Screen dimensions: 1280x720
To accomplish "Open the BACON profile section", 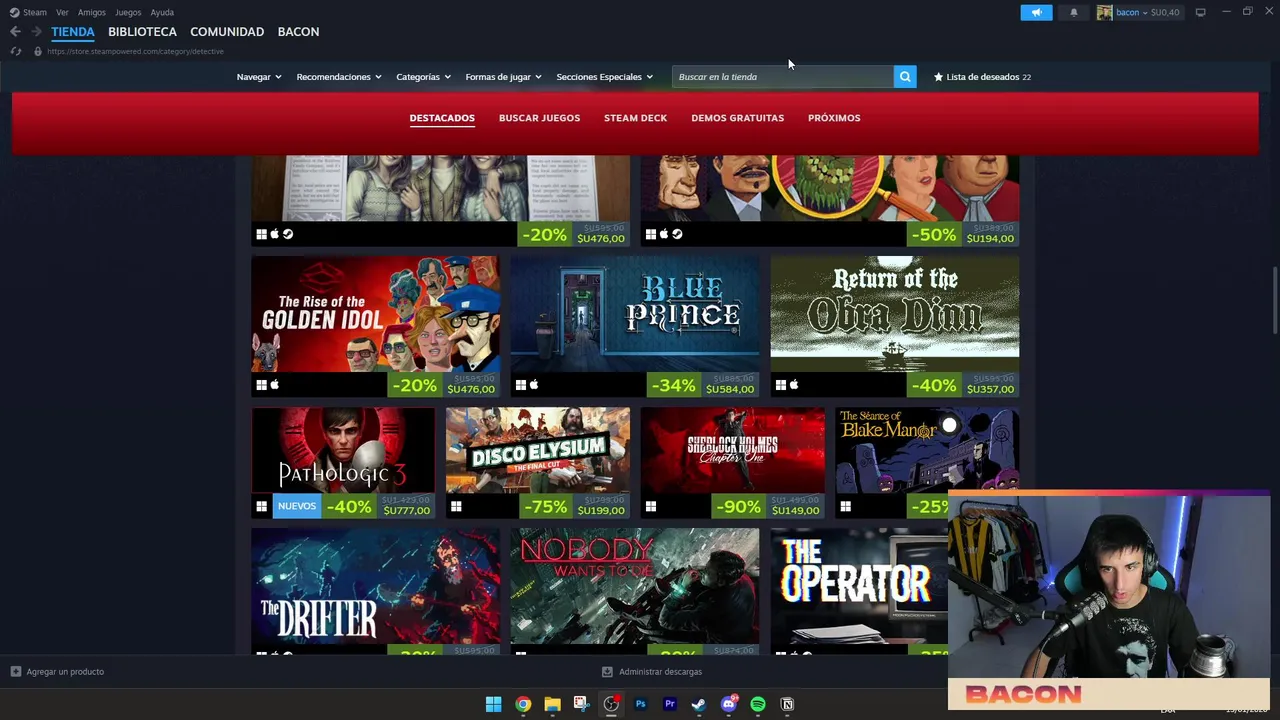I will coord(298,32).
